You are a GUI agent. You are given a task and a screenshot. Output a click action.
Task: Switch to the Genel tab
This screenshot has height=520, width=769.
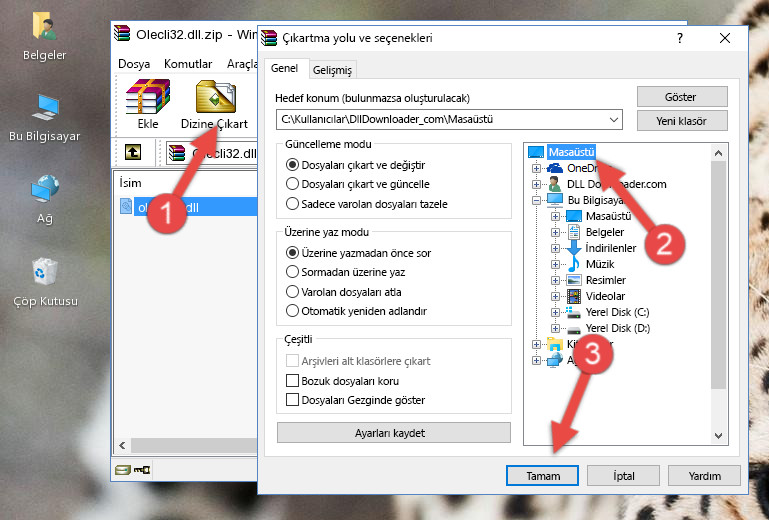click(284, 69)
